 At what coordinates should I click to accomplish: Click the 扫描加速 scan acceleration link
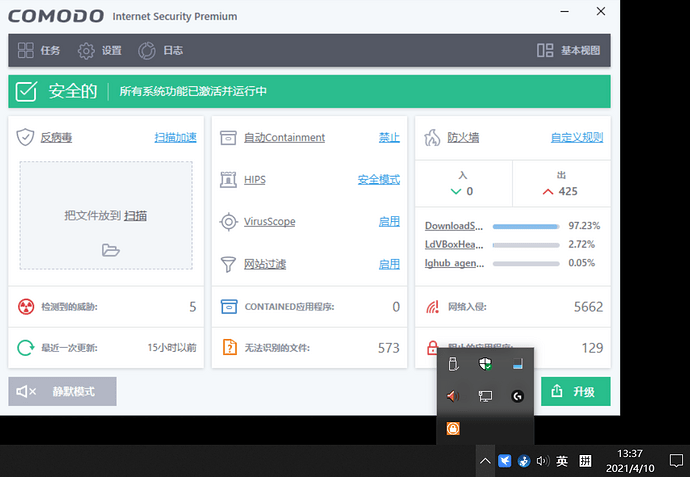pos(176,138)
